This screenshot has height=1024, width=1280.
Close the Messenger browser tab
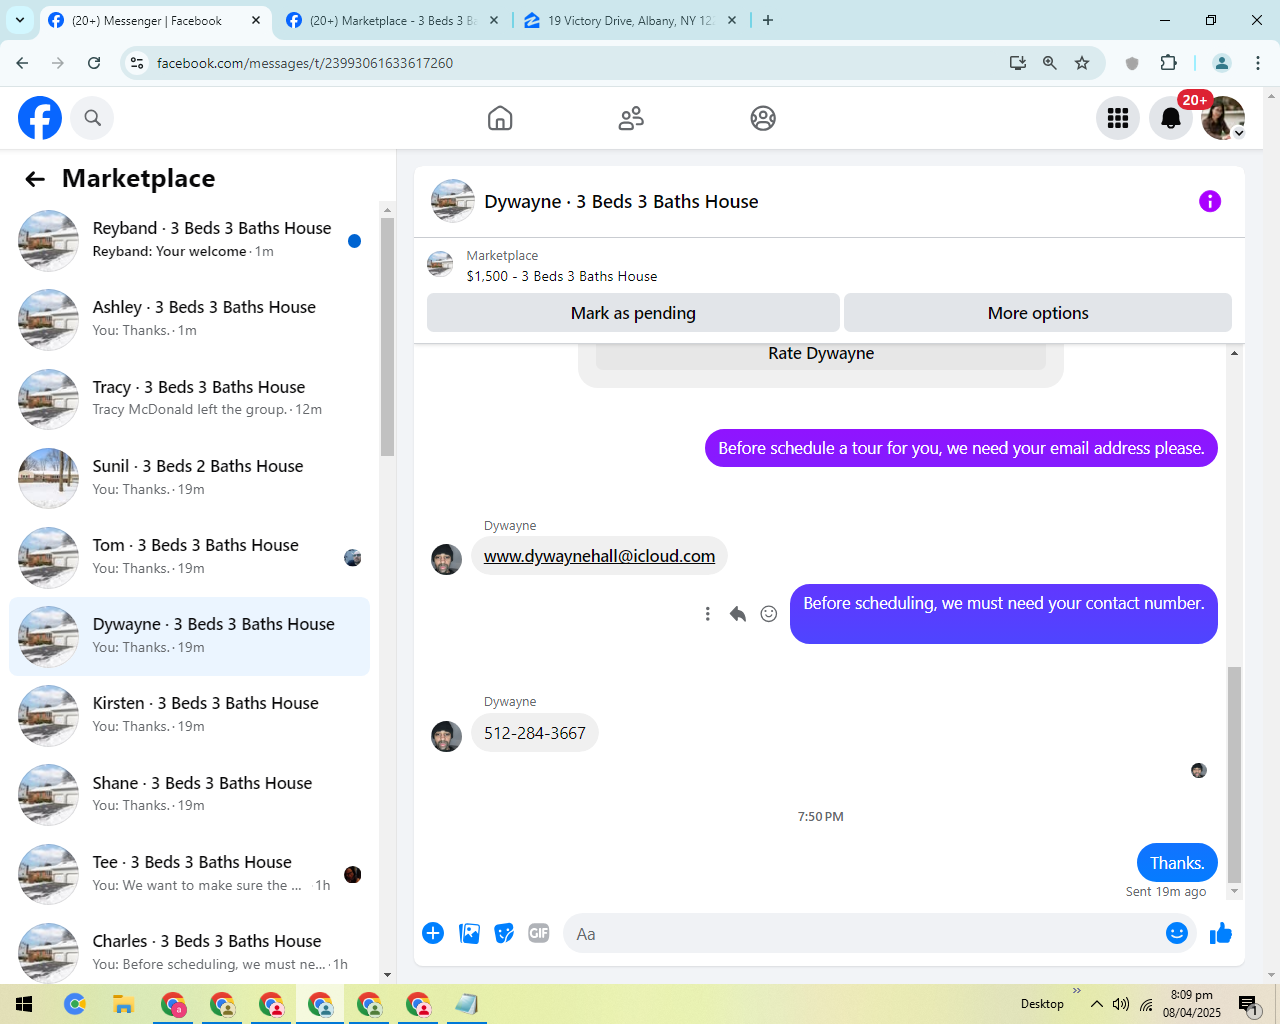(x=256, y=20)
